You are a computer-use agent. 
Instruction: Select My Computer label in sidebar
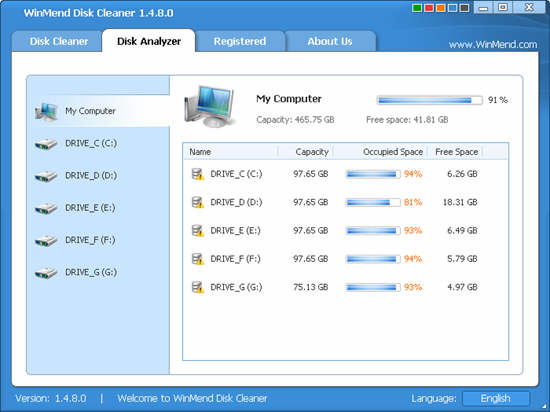90,111
